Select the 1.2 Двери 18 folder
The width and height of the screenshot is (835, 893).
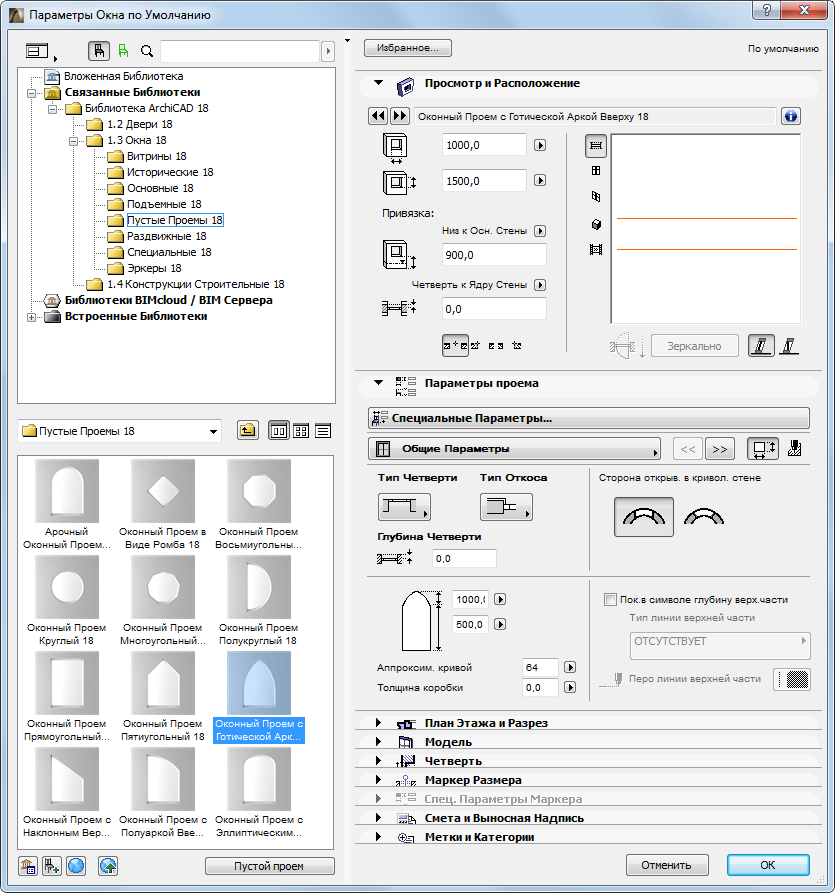tap(140, 124)
